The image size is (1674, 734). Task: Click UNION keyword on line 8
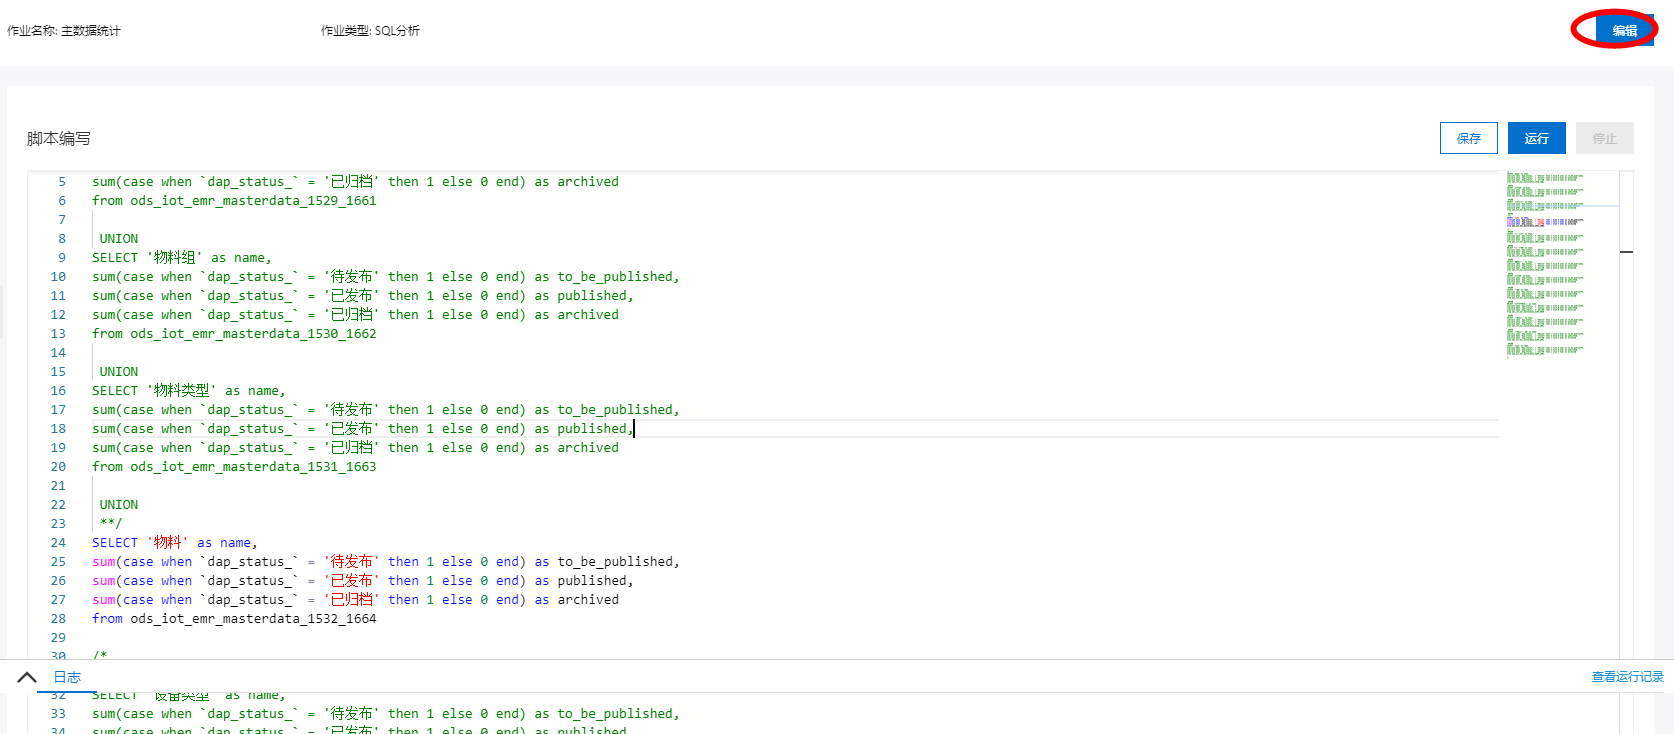tap(119, 239)
